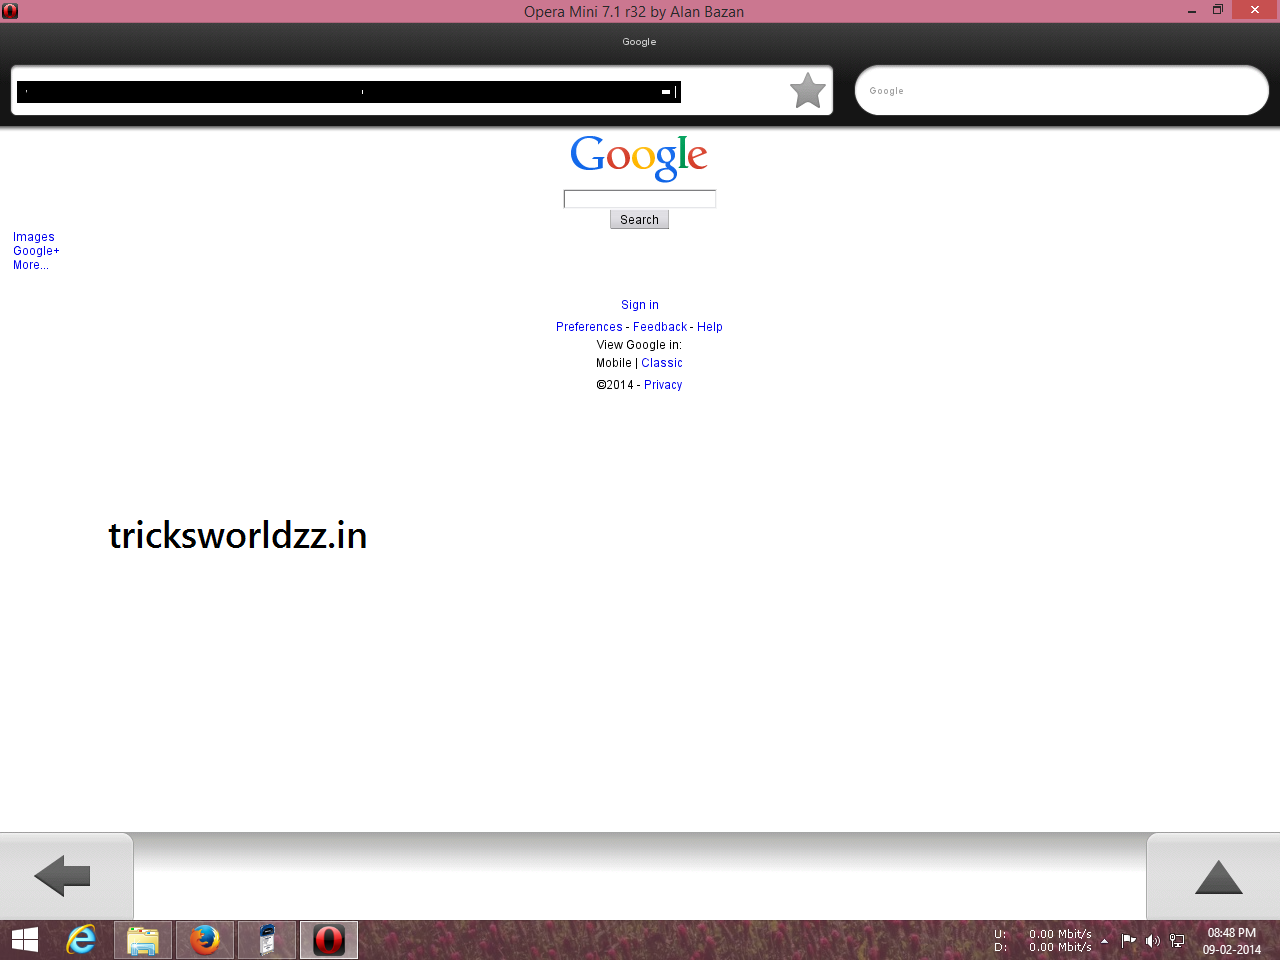This screenshot has width=1280, height=960.
Task: Click the Opera Mini address bar
Action: pyautogui.click(x=422, y=91)
